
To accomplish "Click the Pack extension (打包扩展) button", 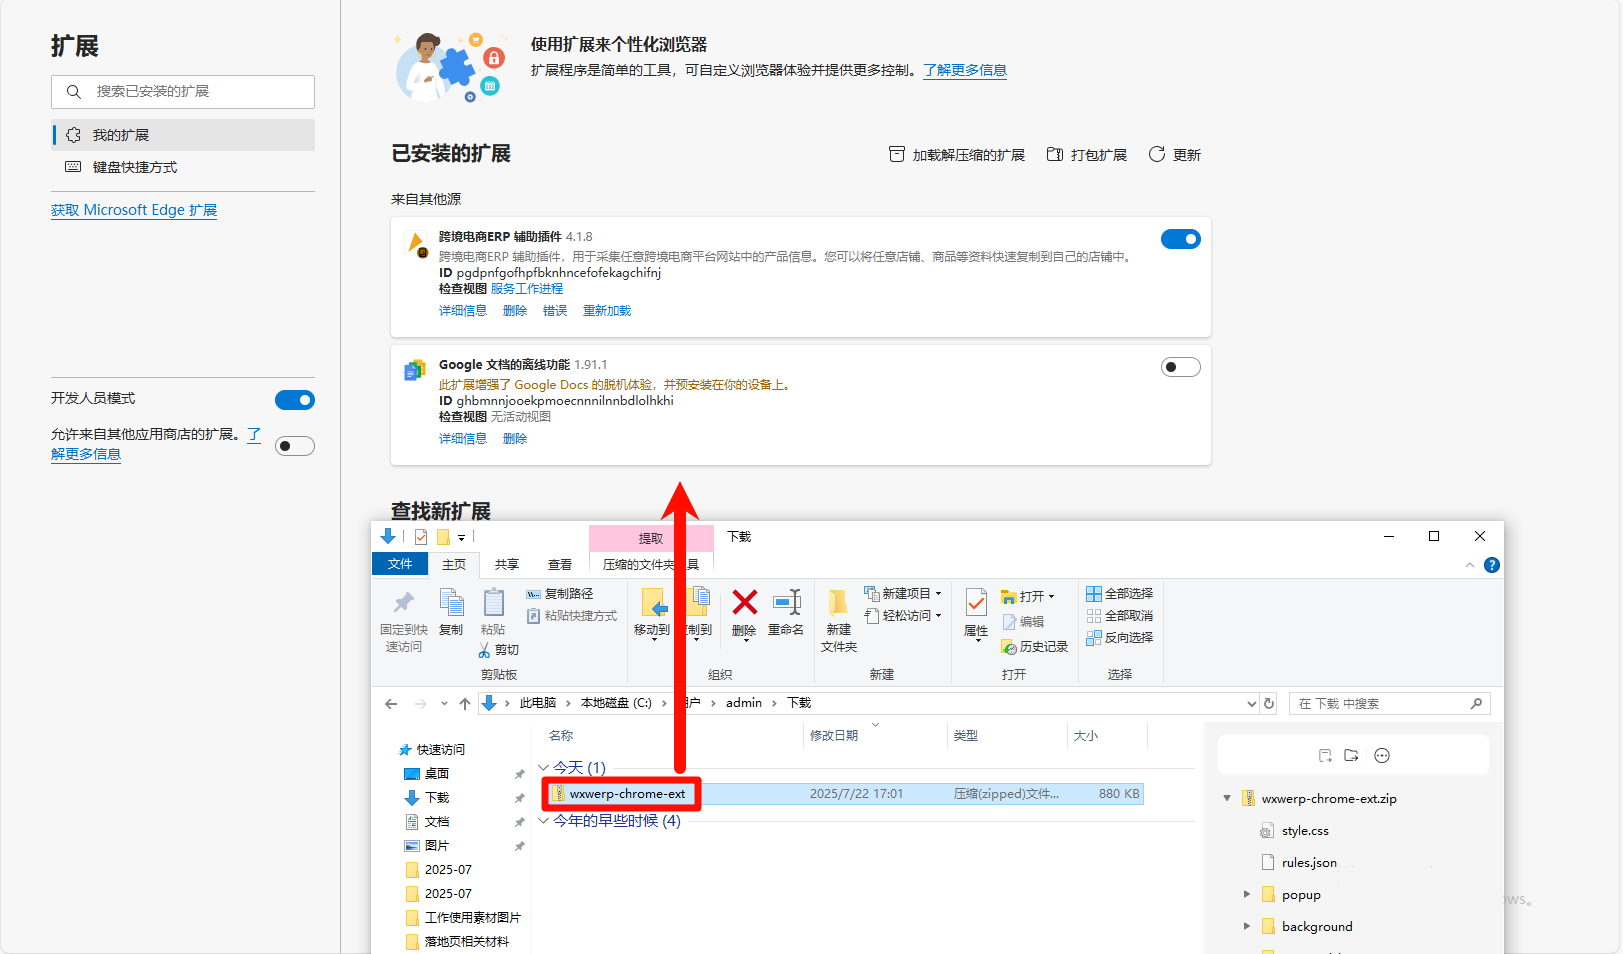I will click(1086, 155).
